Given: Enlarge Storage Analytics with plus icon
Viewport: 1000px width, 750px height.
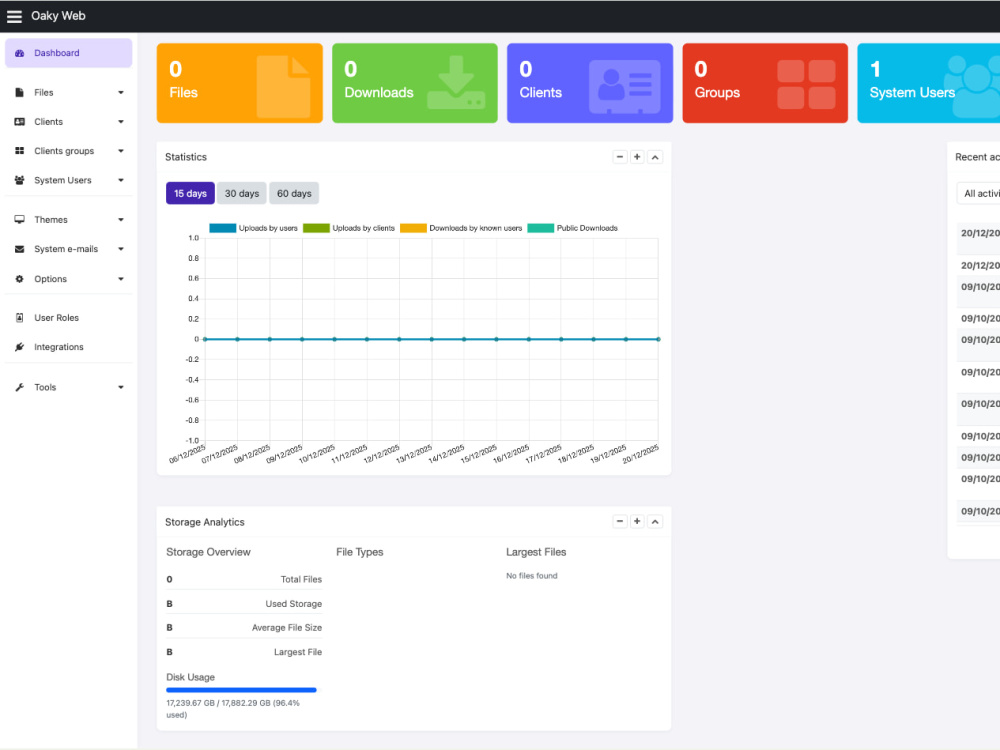Looking at the screenshot, I should tap(637, 522).
